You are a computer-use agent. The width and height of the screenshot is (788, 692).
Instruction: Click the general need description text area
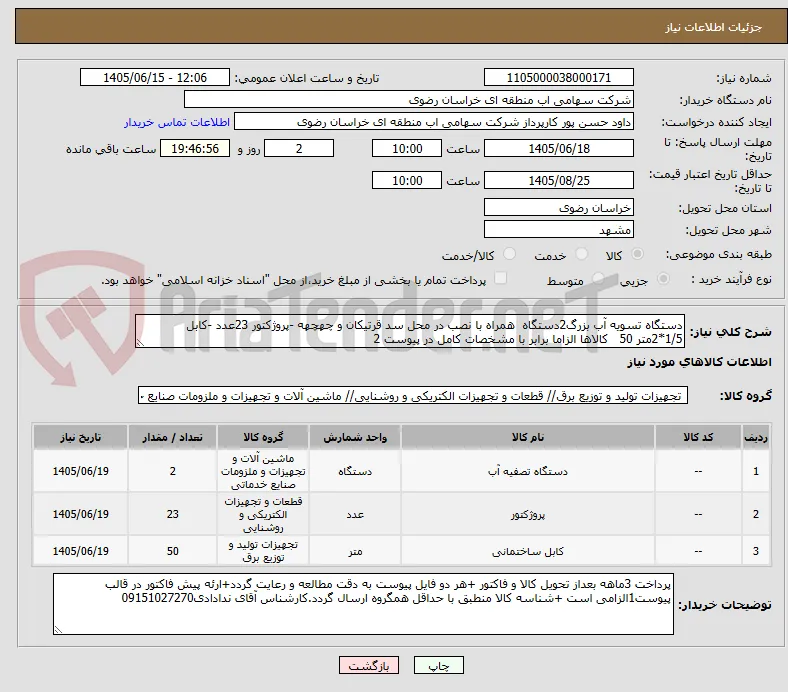[x=410, y=332]
